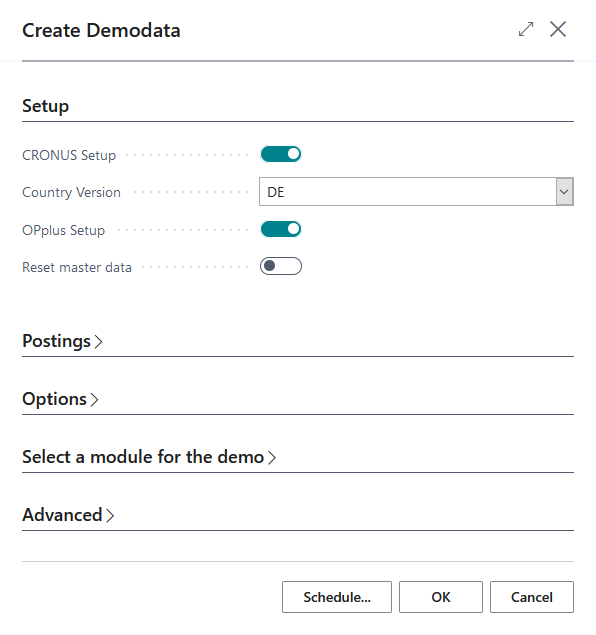Enable the Reset master data toggle
Image resolution: width=596 pixels, height=635 pixels.
[x=281, y=266]
